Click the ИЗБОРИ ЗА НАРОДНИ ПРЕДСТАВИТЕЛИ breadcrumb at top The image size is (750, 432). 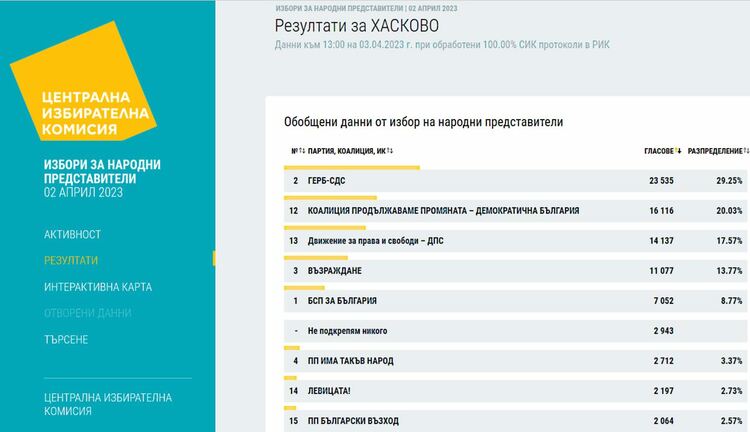pos(339,8)
